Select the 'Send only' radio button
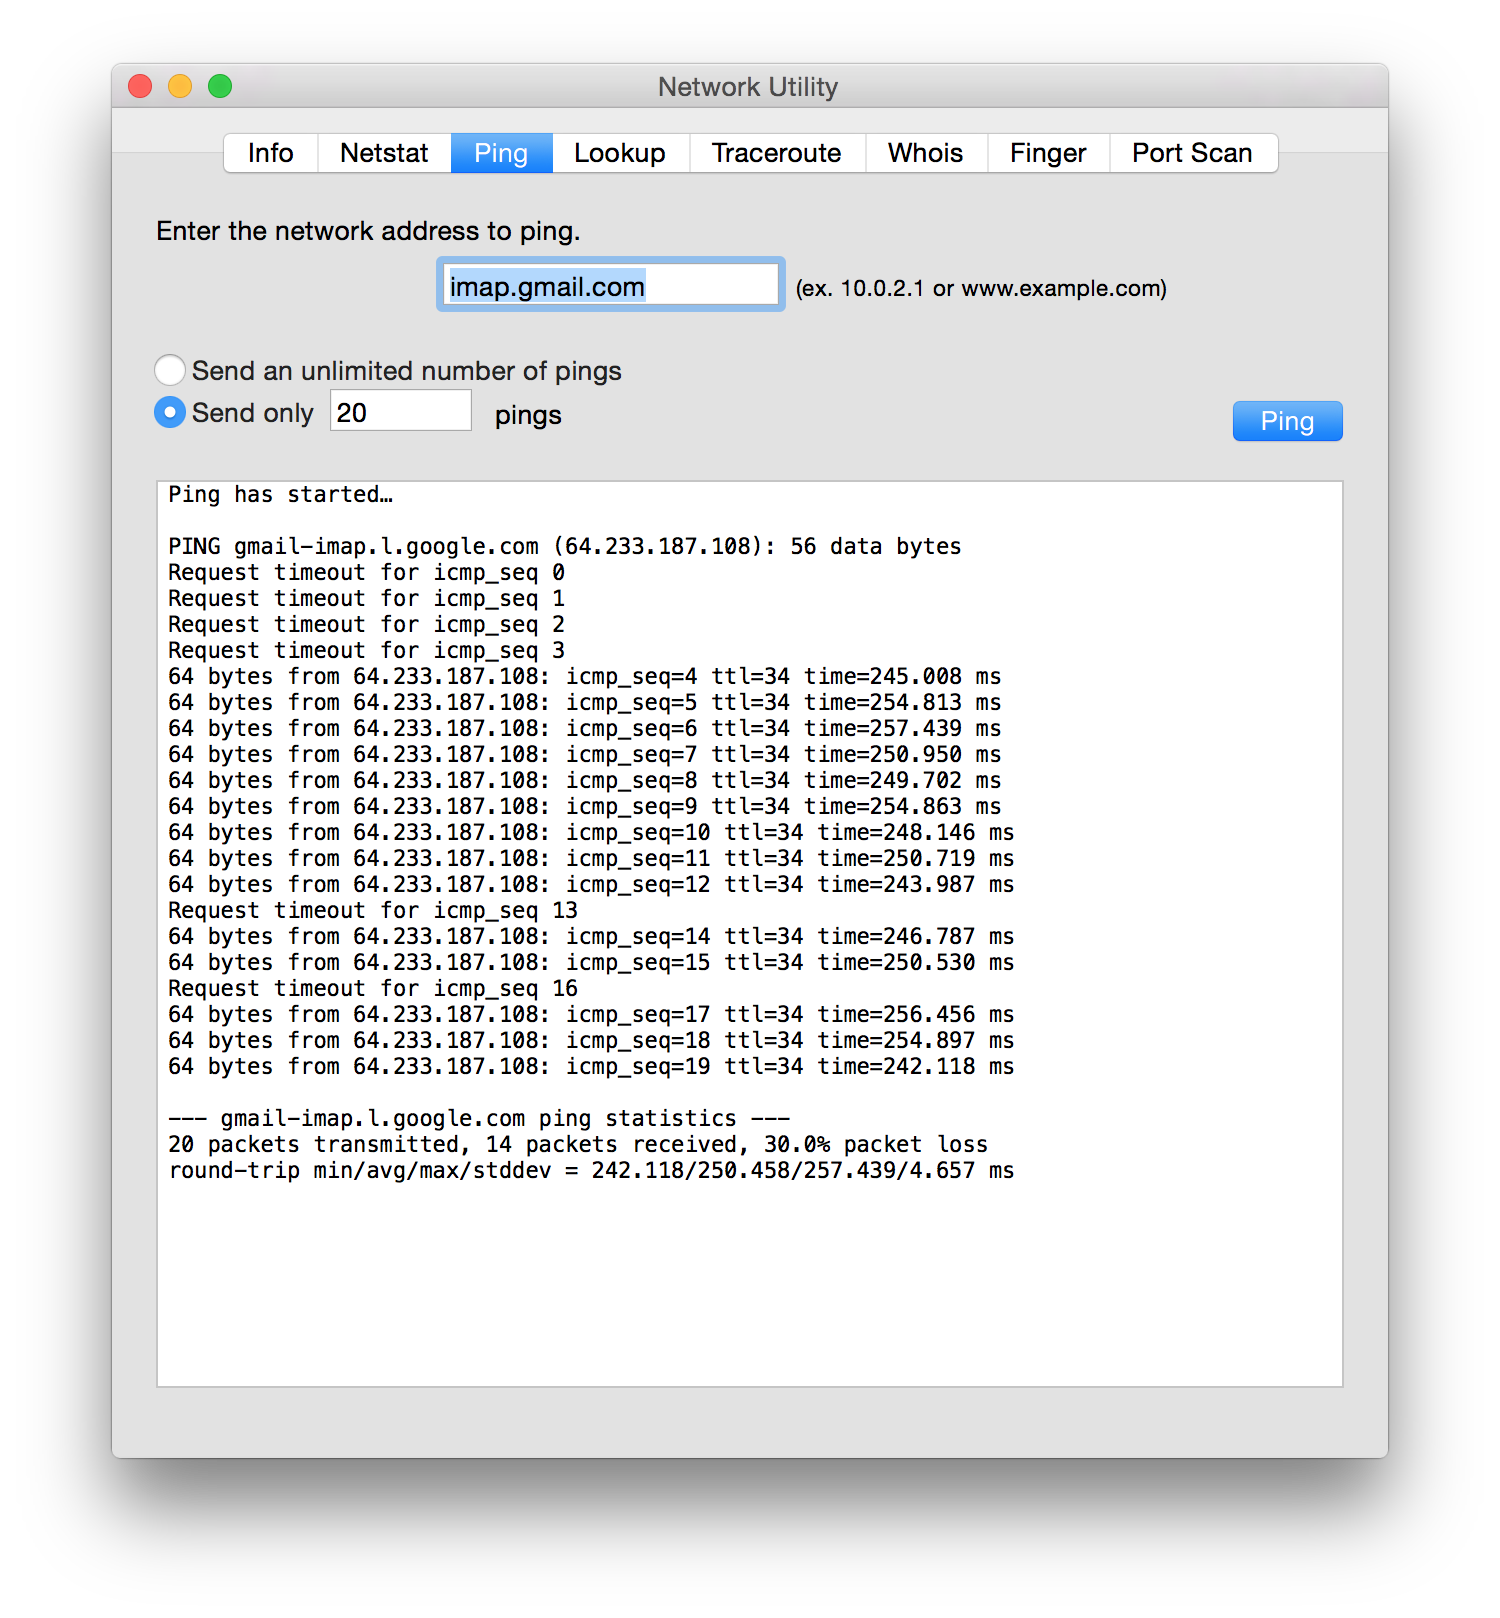 pos(234,412)
